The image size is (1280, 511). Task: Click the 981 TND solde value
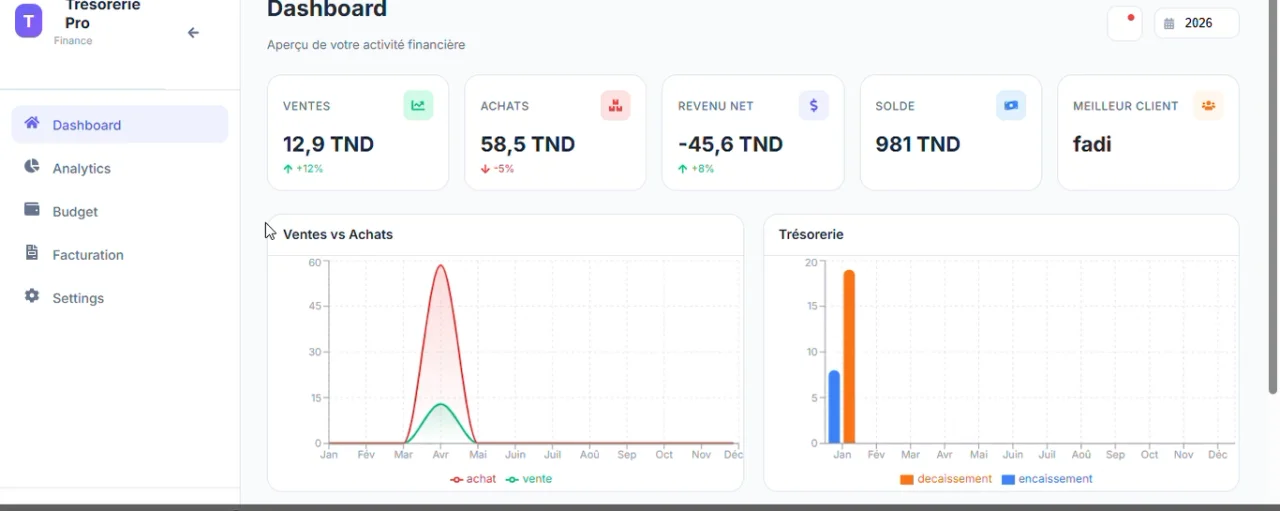918,144
